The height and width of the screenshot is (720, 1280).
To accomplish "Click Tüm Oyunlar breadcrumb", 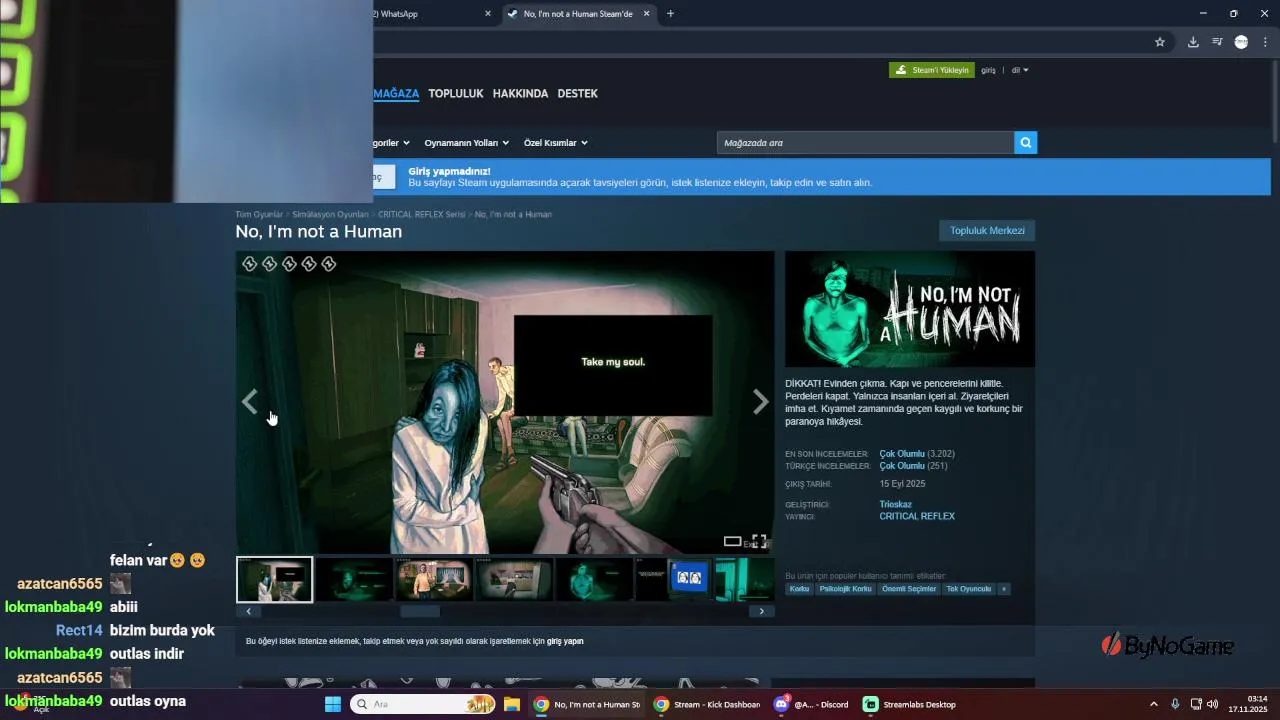I will [x=259, y=214].
